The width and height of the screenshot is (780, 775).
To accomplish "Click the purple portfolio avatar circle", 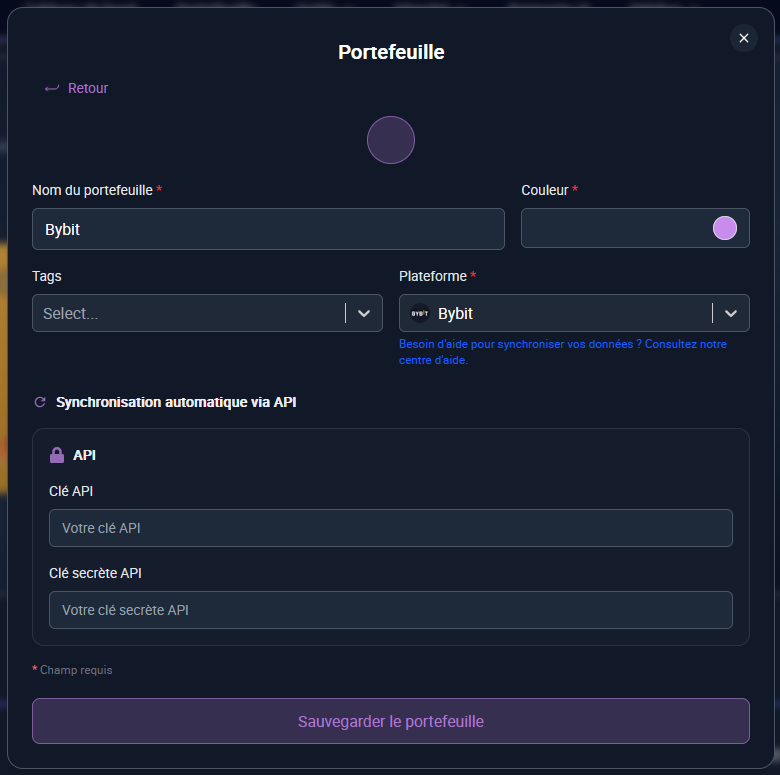I will pyautogui.click(x=390, y=140).
